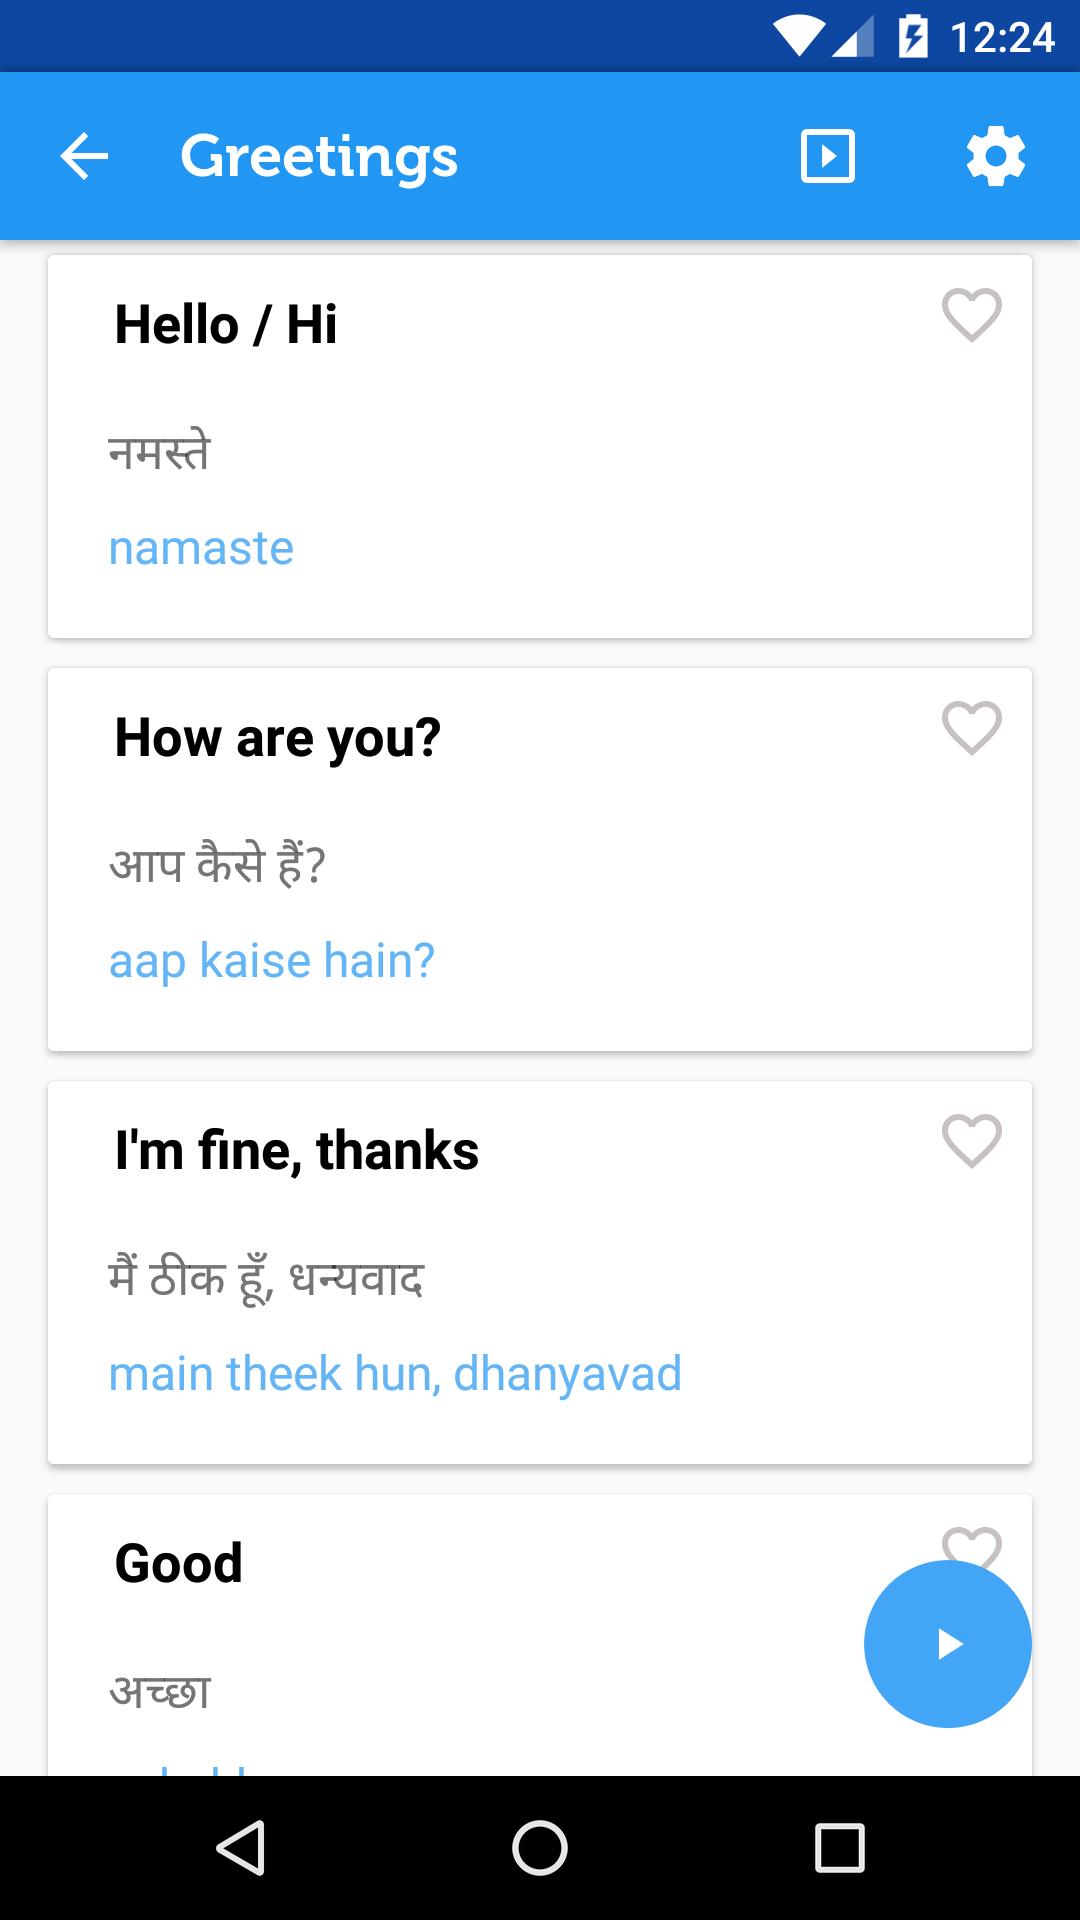Open settings with the gear icon
The width and height of the screenshot is (1080, 1920).
coord(996,157)
